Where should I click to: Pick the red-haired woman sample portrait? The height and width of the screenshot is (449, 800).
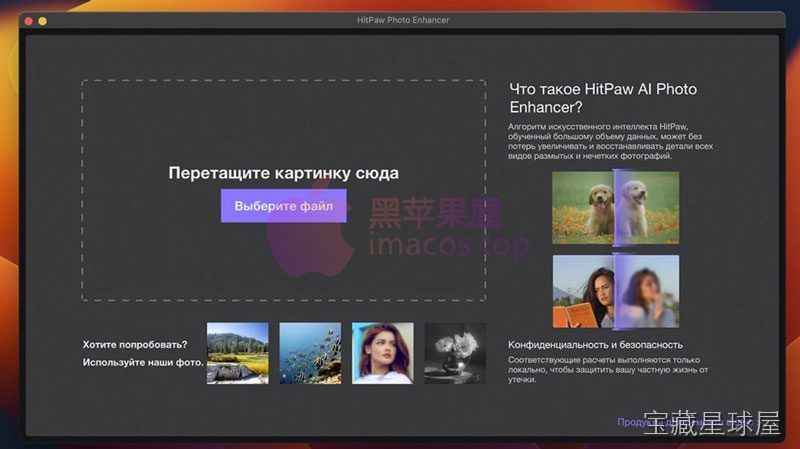click(x=383, y=353)
